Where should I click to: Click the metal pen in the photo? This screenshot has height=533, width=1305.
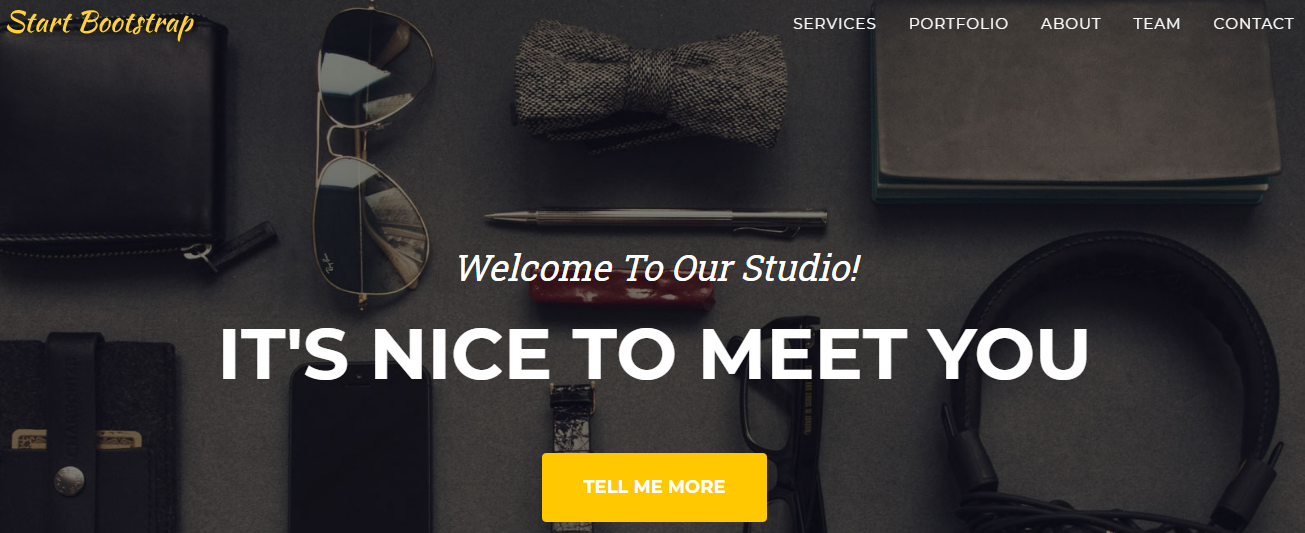[x=657, y=217]
